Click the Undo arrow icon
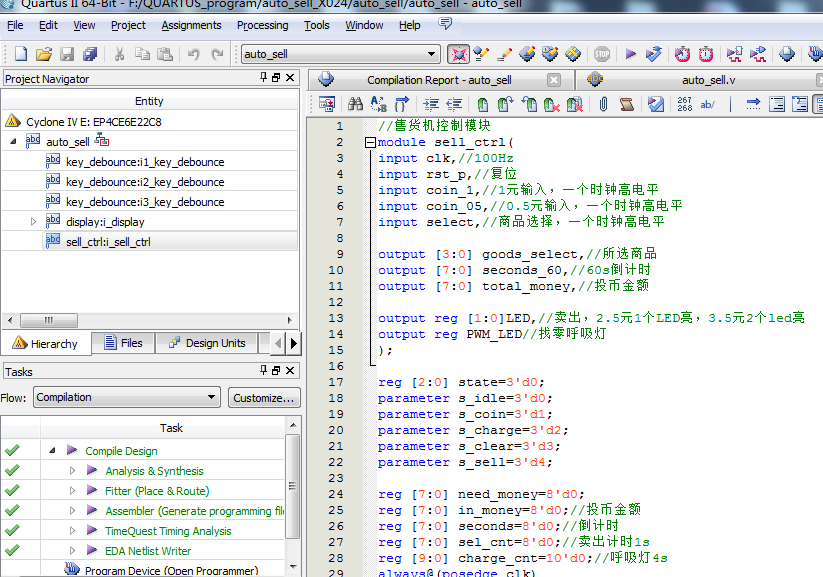Screen dimensions: 823x577 pyautogui.click(x=194, y=54)
